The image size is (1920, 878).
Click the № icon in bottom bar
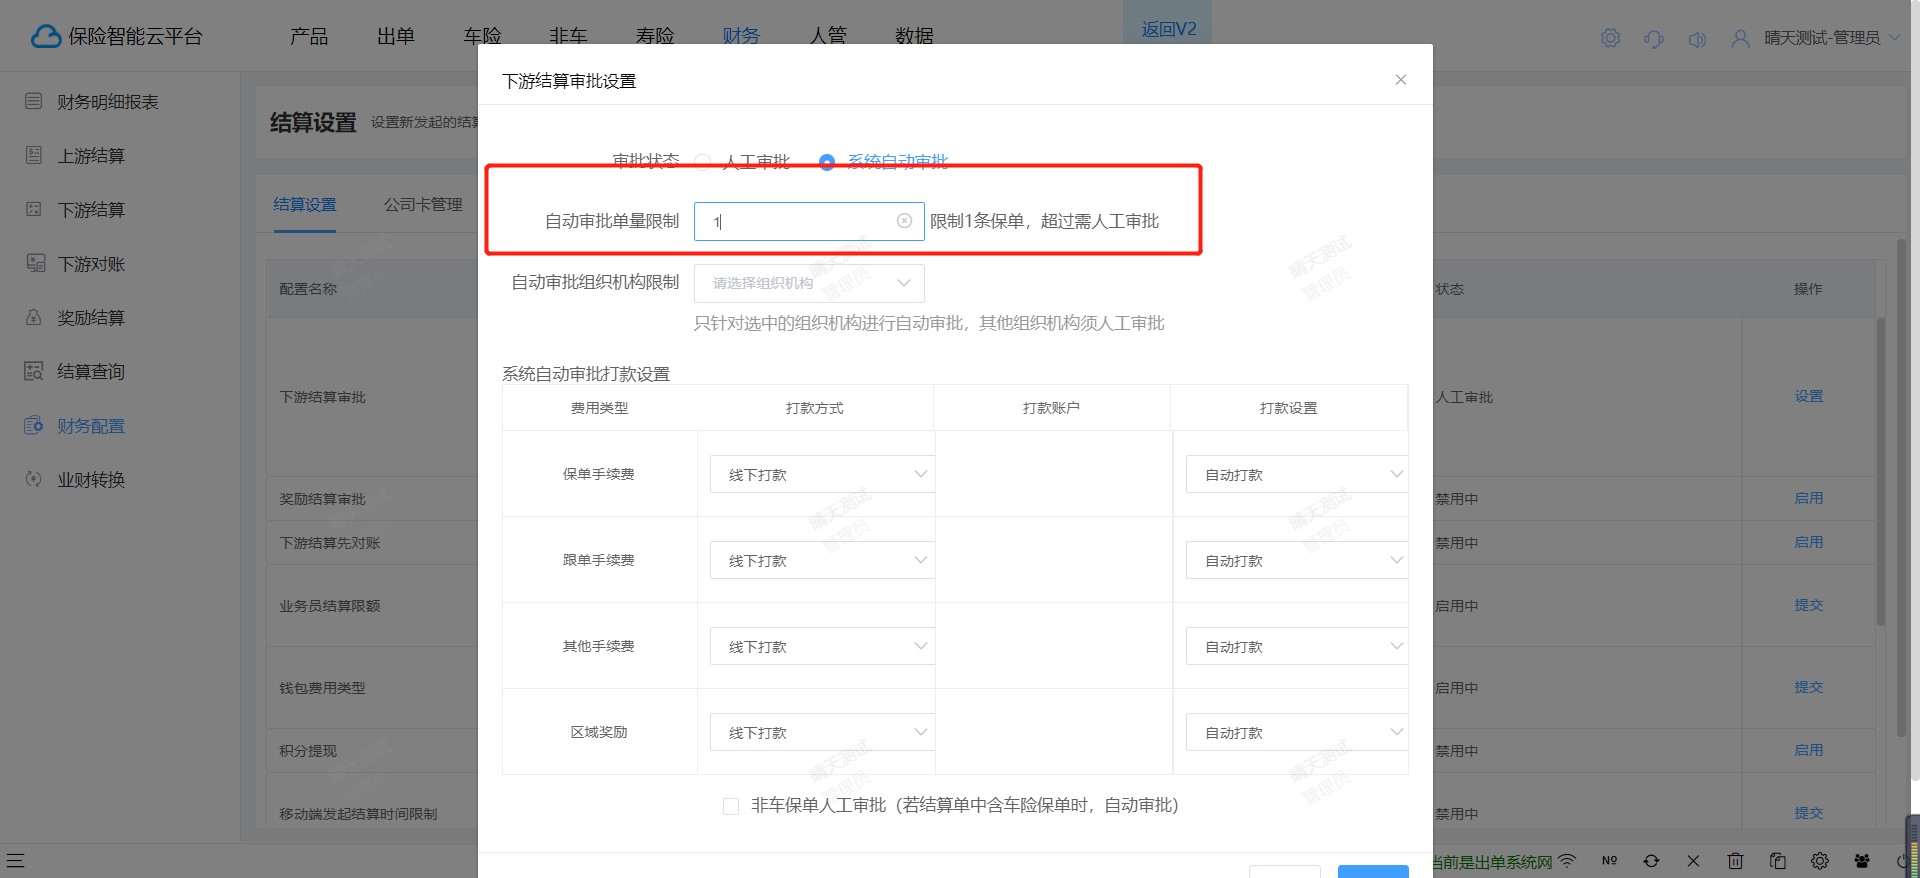pos(1609,860)
